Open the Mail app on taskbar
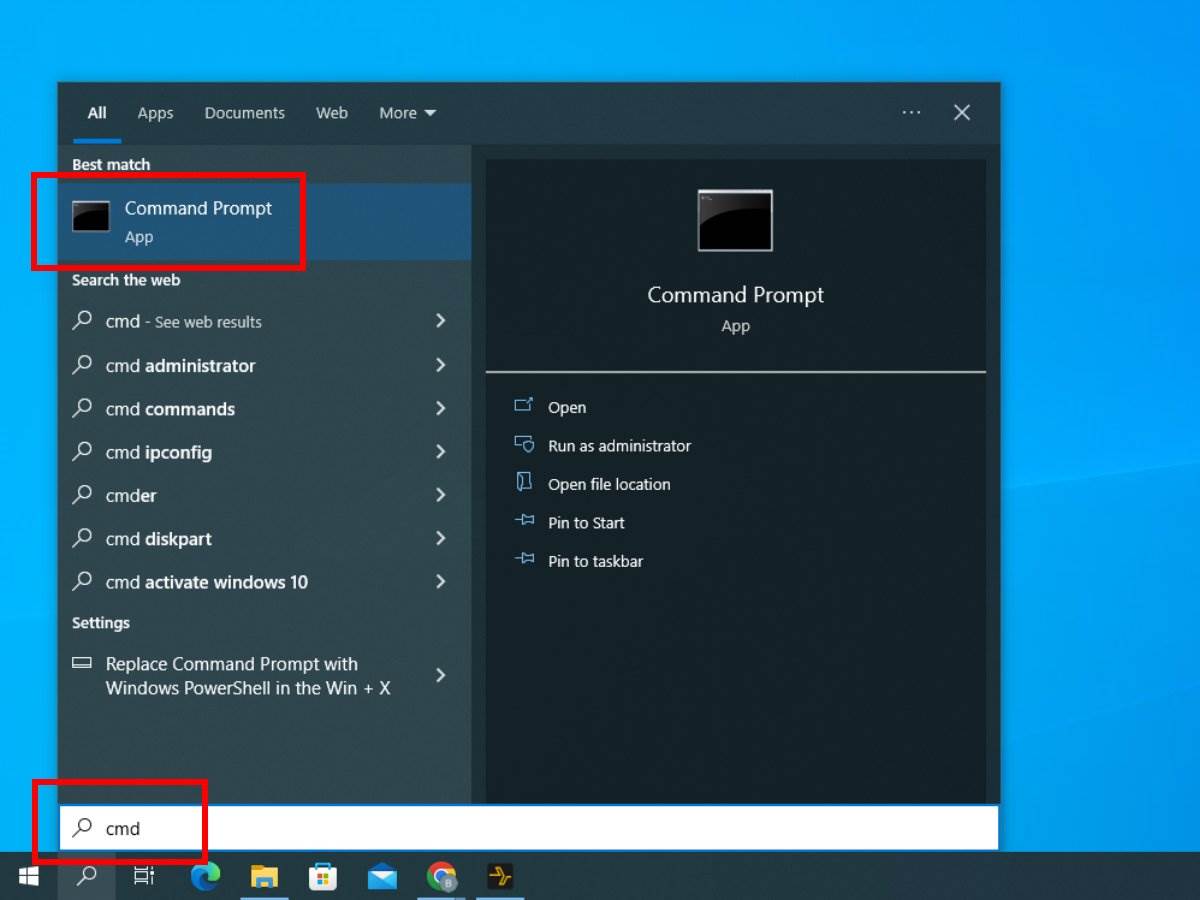1200x900 pixels. click(x=381, y=877)
